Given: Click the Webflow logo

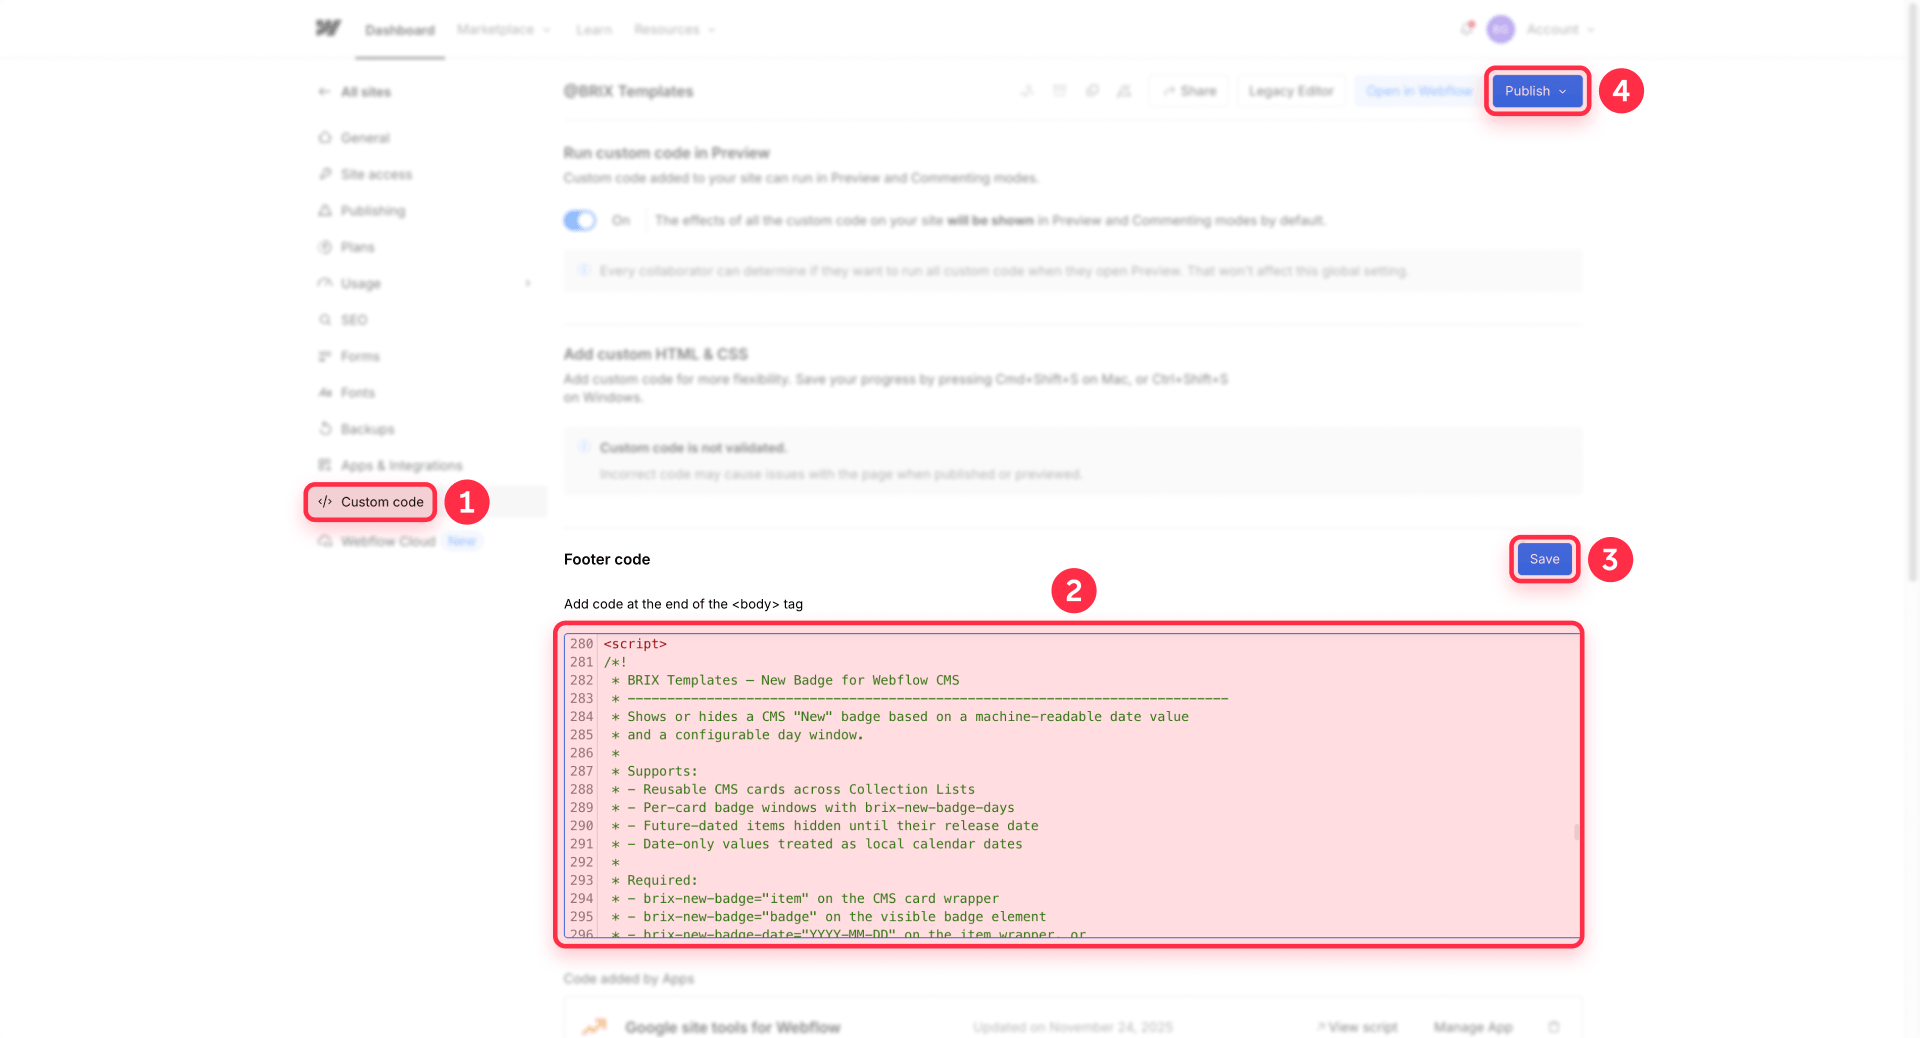Looking at the screenshot, I should point(328,28).
